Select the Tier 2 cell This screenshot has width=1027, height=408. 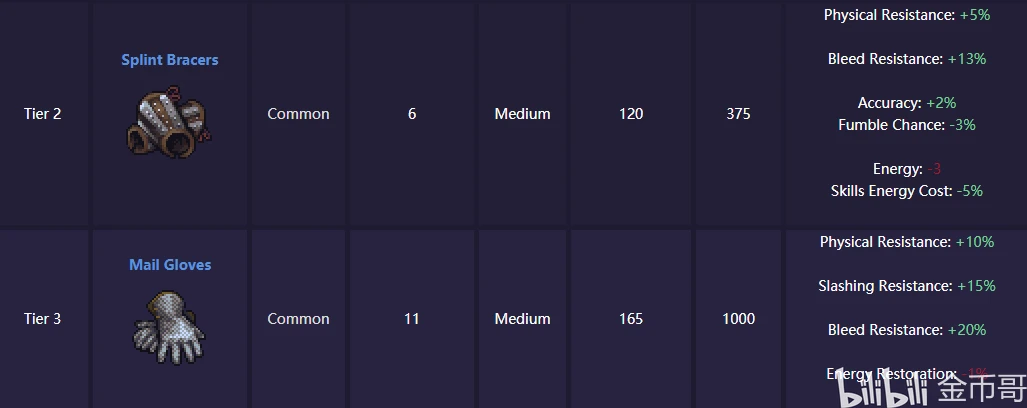tap(43, 114)
